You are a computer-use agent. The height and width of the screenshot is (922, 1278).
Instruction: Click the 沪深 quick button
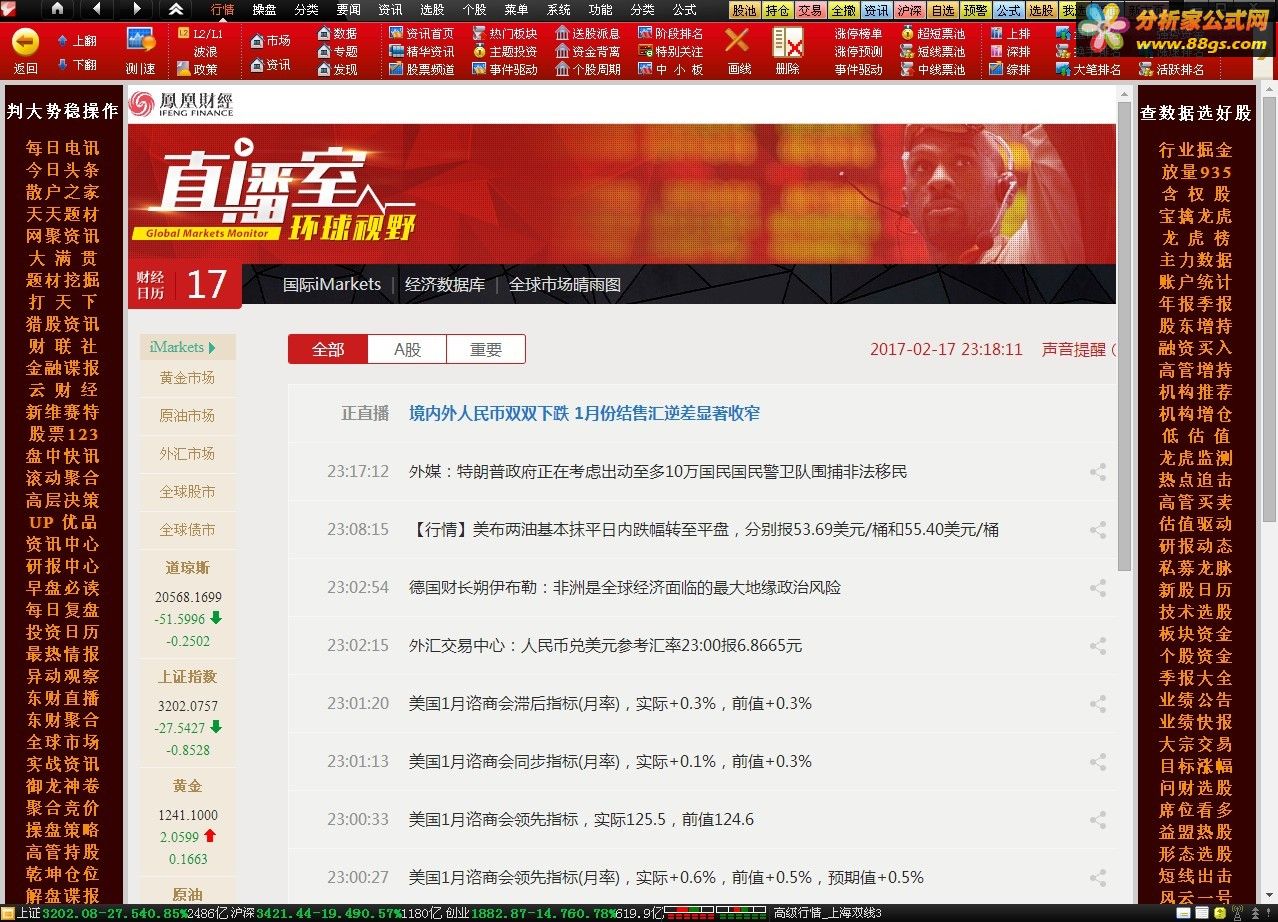[x=909, y=10]
